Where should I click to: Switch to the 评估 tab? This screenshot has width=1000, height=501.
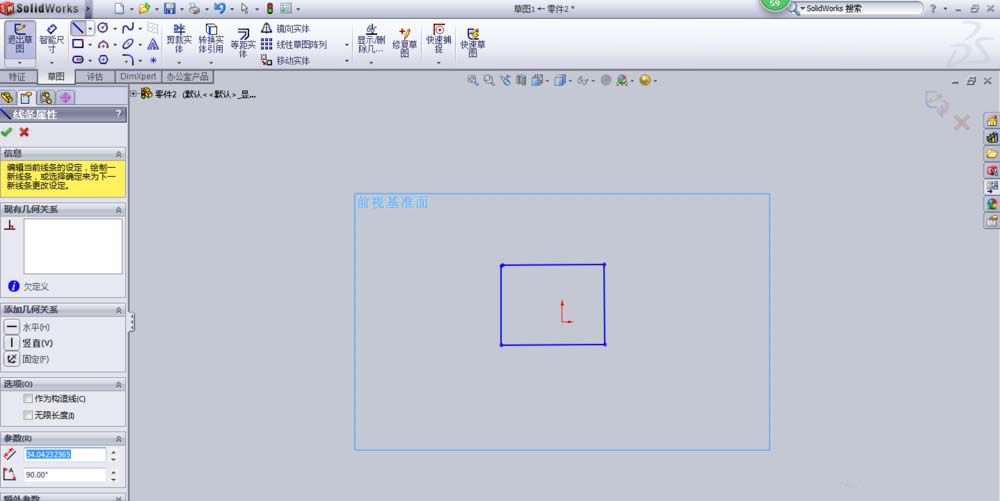[95, 76]
